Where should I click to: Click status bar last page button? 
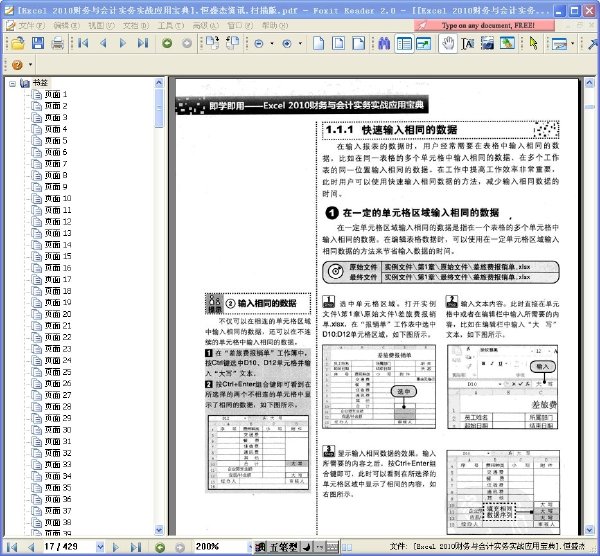(136, 547)
